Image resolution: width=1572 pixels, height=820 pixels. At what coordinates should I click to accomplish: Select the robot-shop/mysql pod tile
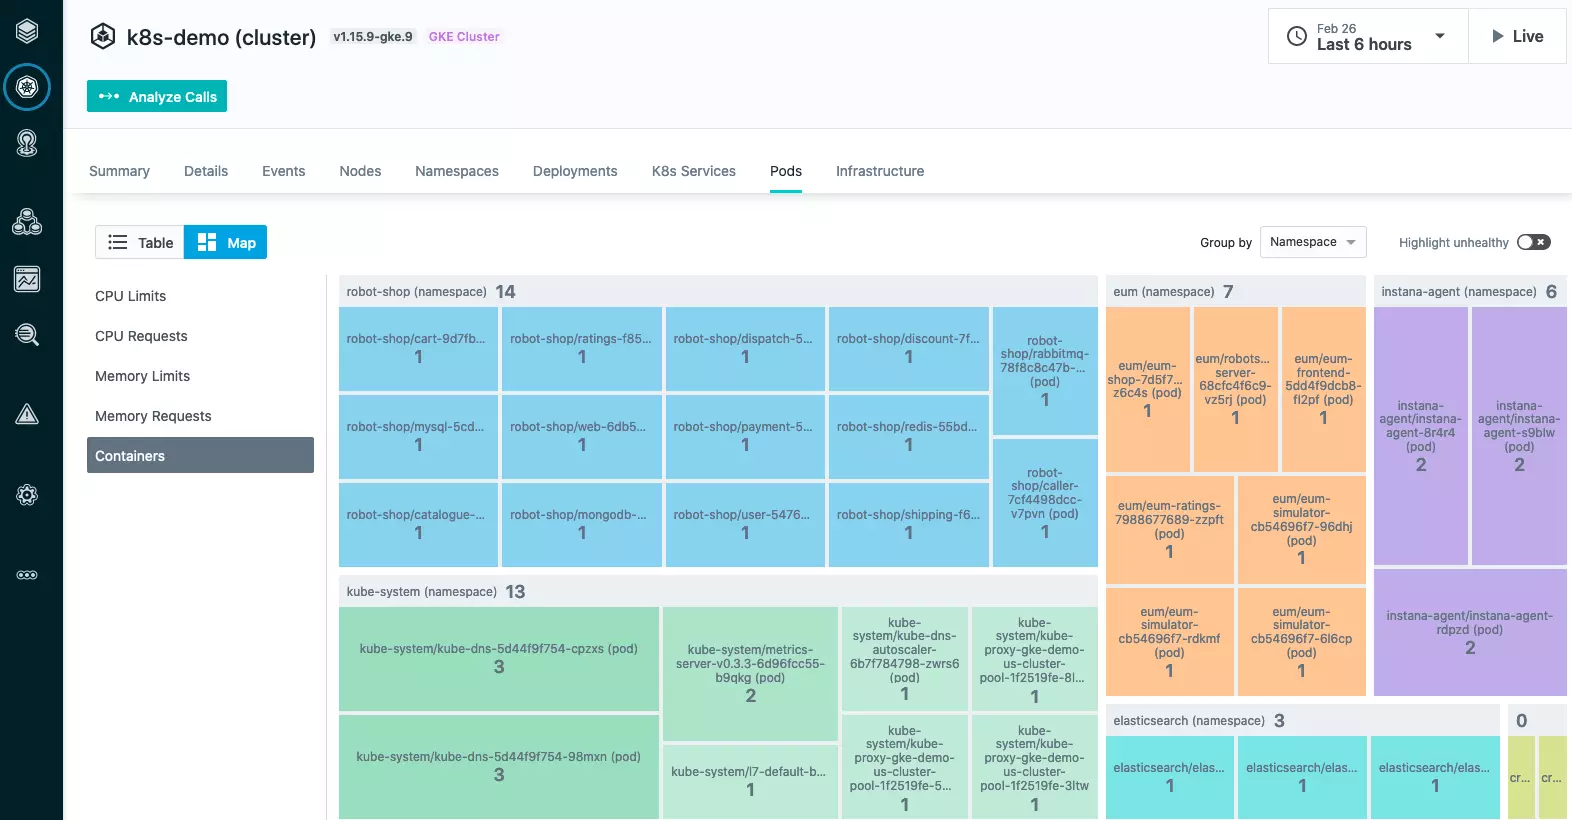click(x=418, y=436)
